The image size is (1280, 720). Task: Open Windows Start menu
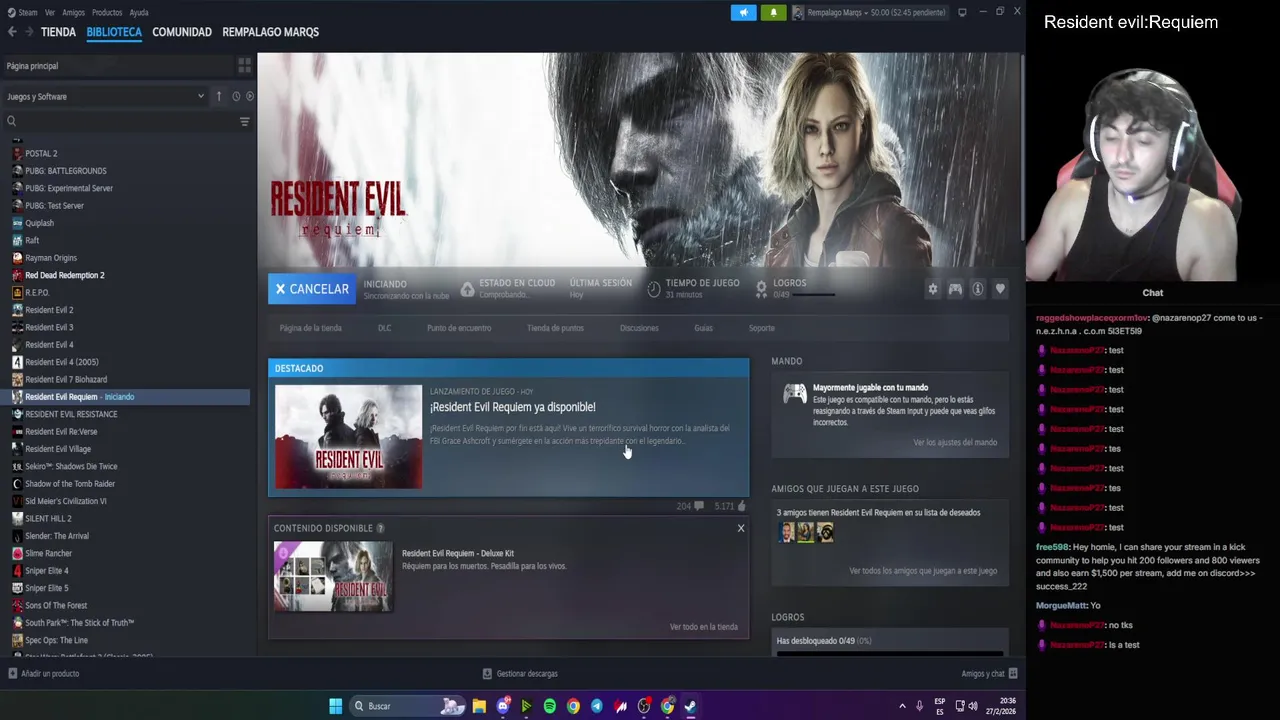click(x=336, y=706)
